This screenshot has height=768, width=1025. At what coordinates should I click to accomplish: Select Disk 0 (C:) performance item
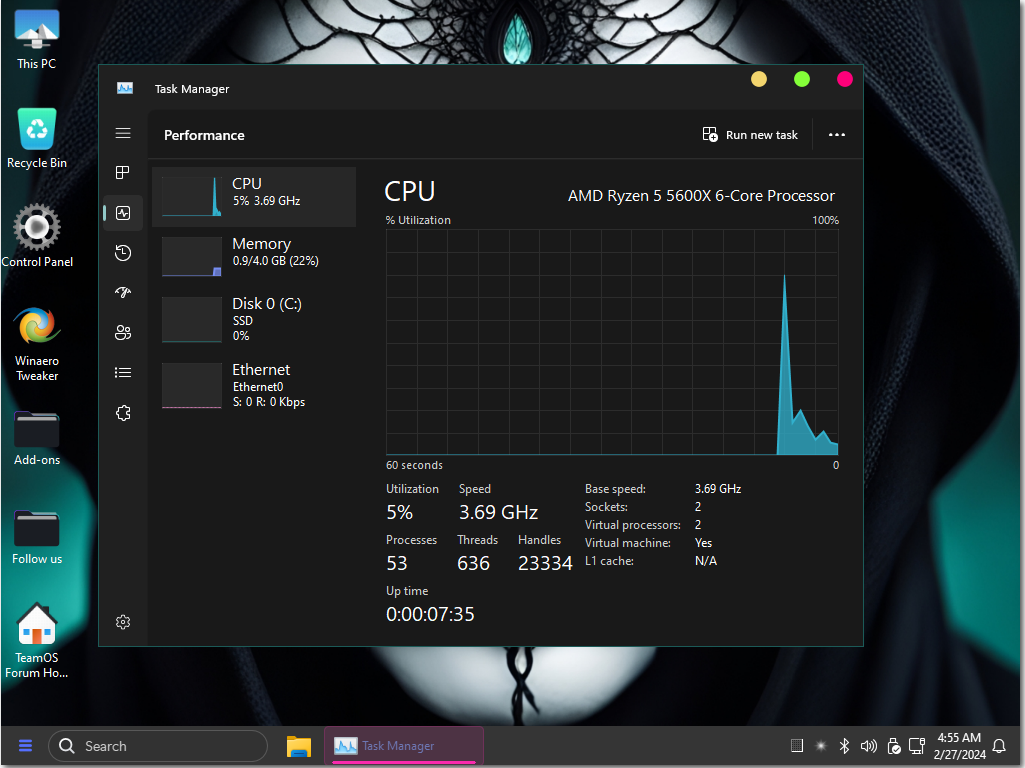[x=254, y=318]
